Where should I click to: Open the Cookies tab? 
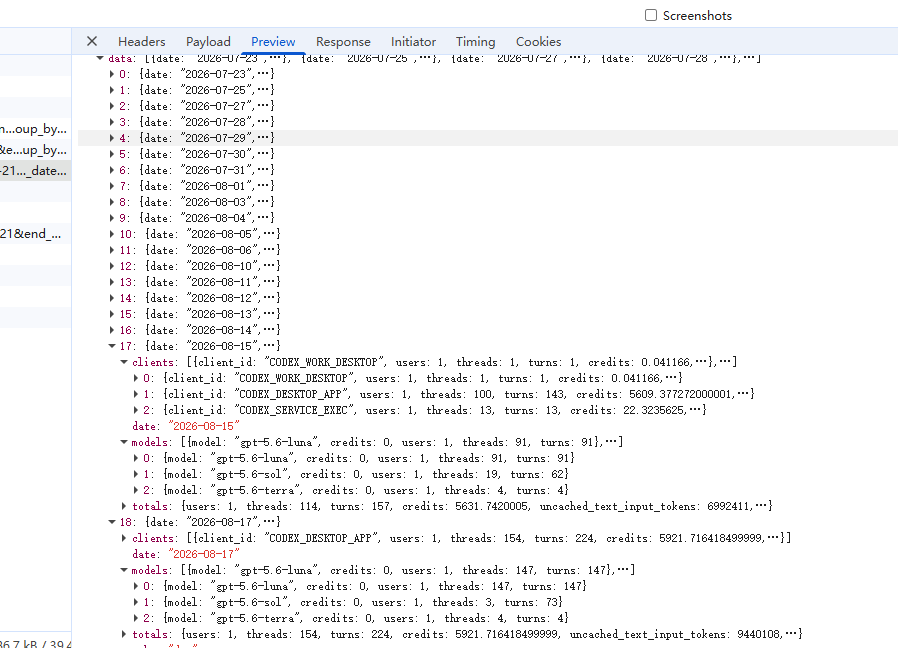tap(538, 42)
